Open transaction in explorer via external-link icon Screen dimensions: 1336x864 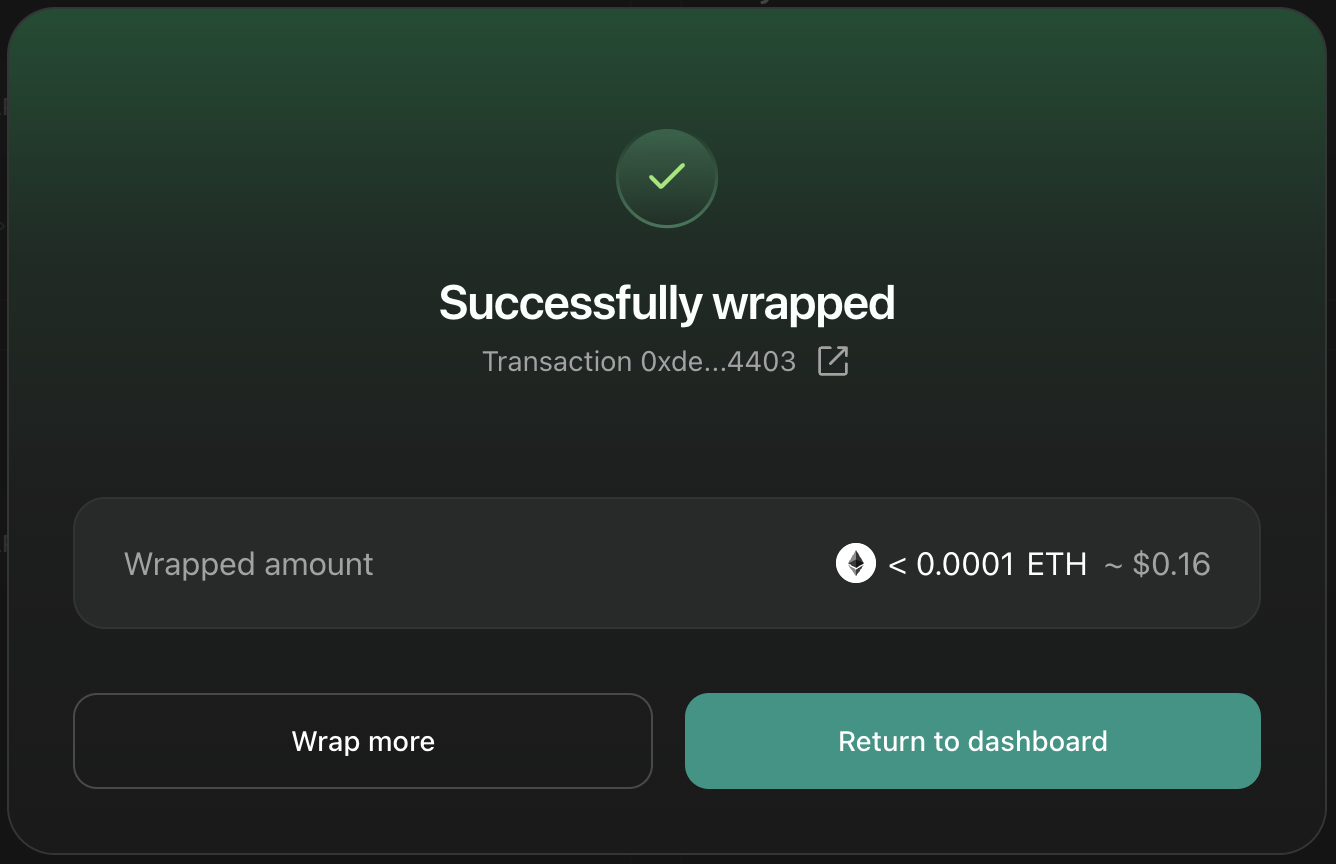point(833,361)
